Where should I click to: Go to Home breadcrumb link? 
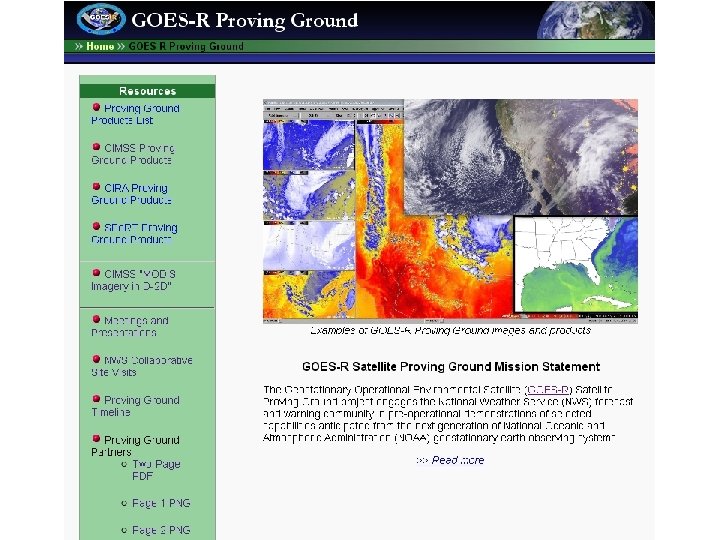pyautogui.click(x=100, y=46)
